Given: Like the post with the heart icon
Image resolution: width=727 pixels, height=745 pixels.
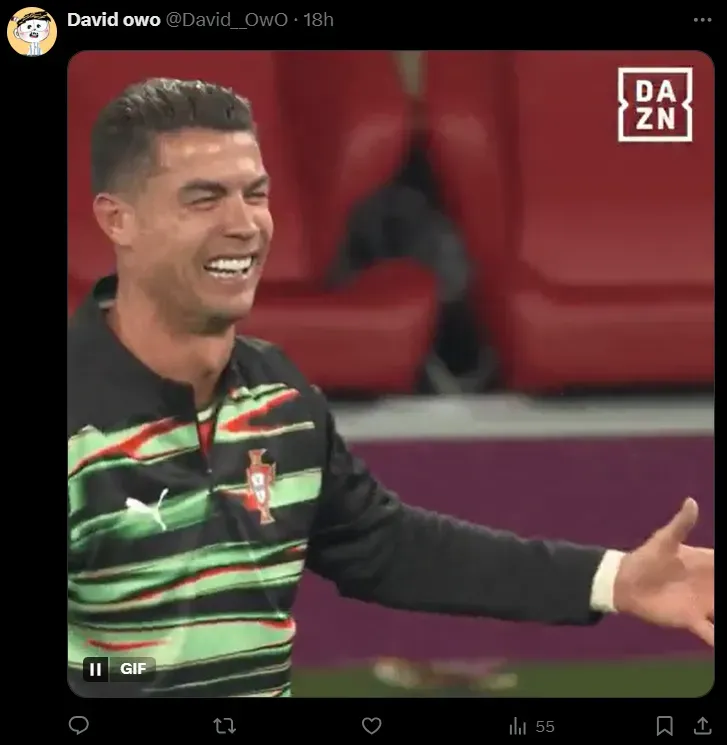Looking at the screenshot, I should pos(372,726).
